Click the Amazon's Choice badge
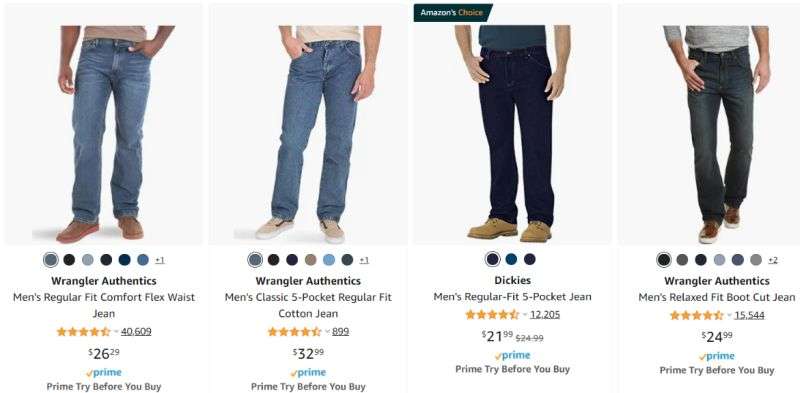This screenshot has width=800, height=393. pyautogui.click(x=453, y=13)
